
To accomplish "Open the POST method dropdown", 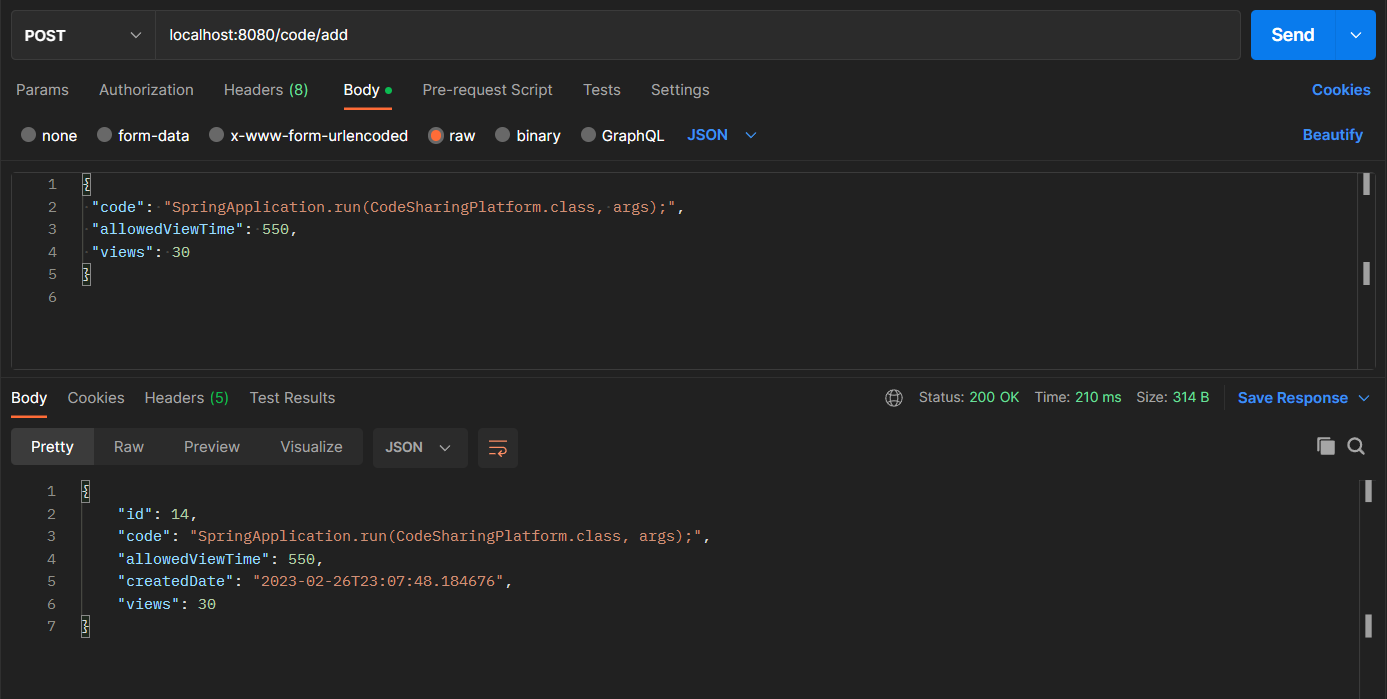I will (x=83, y=35).
